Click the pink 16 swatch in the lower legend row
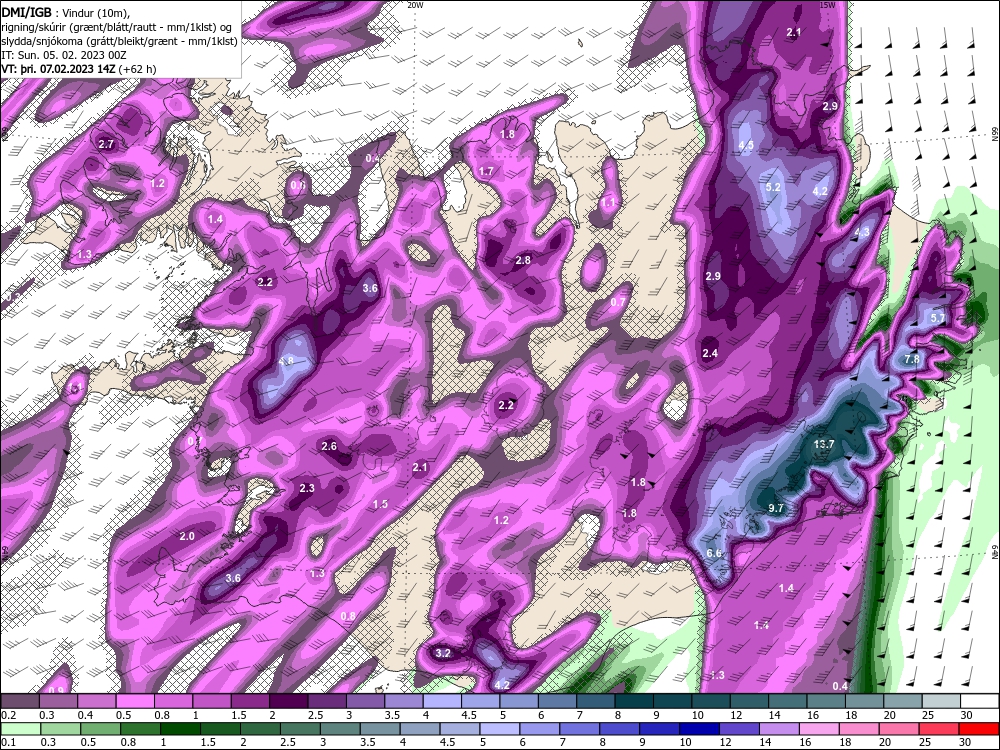1000x750 pixels. [820, 729]
